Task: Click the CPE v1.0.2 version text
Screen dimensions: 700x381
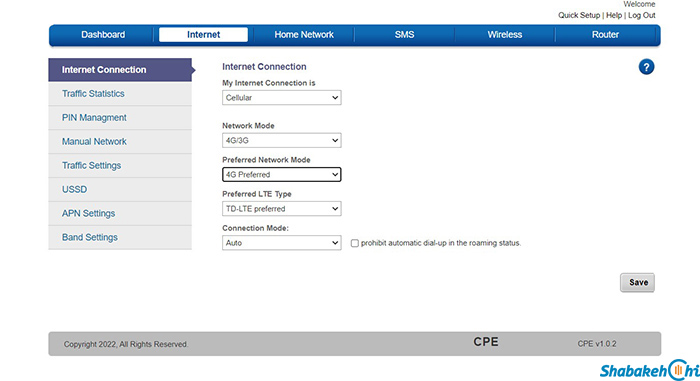Action: (597, 344)
